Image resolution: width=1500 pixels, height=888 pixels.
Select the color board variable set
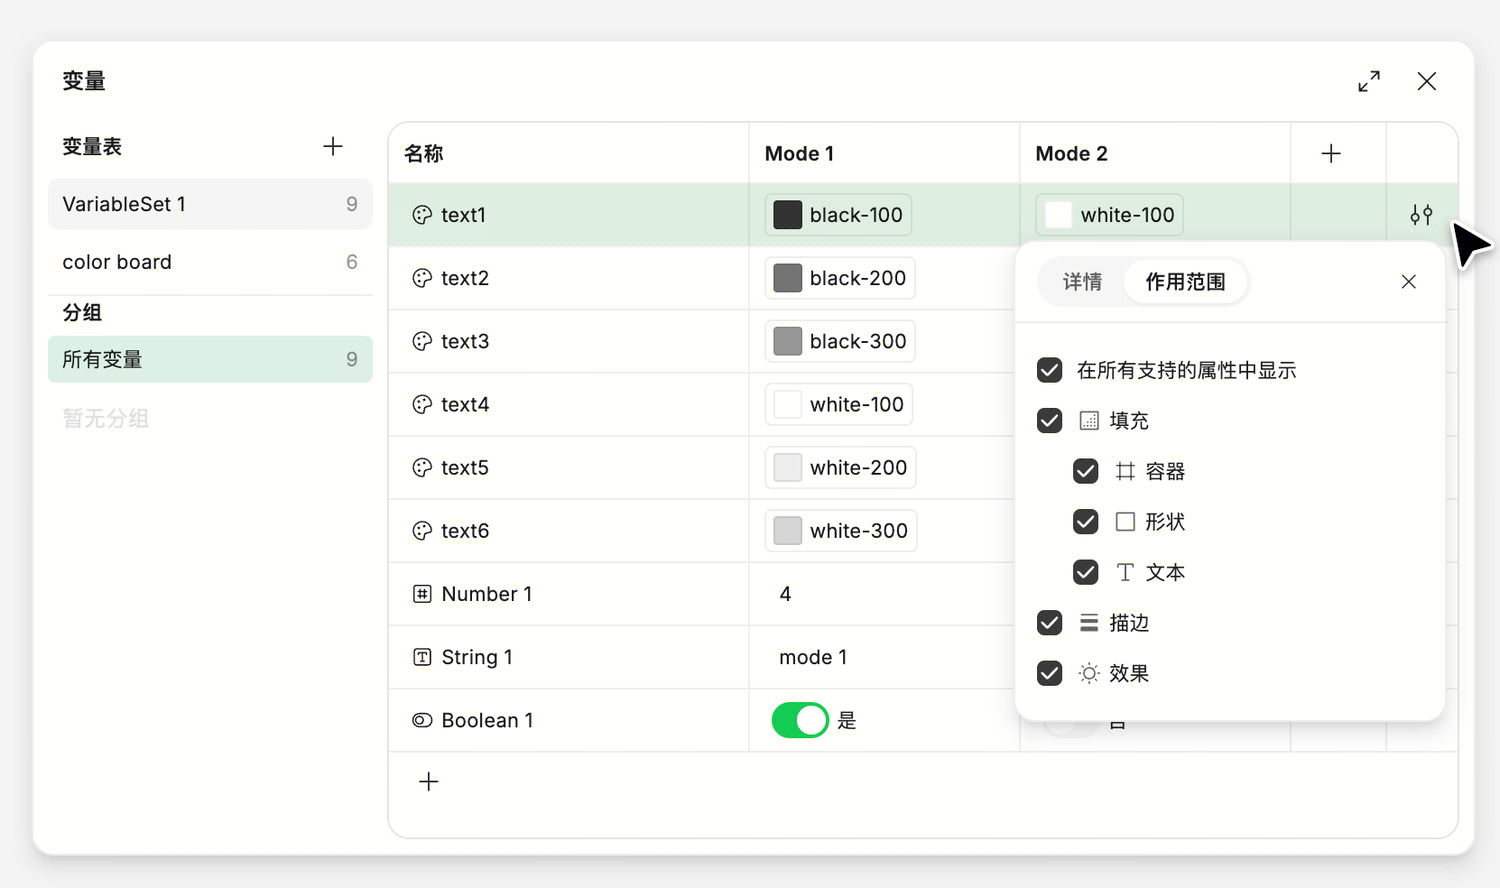[210, 262]
